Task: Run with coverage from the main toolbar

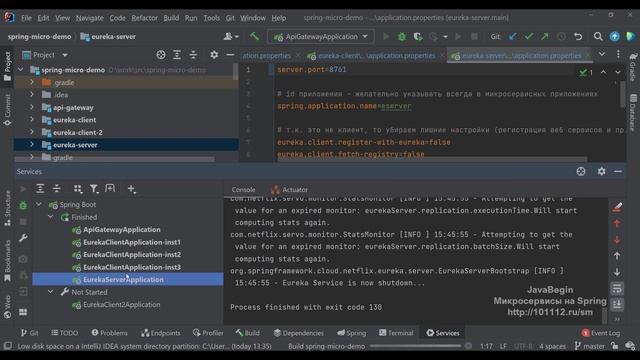Action: click(x=418, y=37)
